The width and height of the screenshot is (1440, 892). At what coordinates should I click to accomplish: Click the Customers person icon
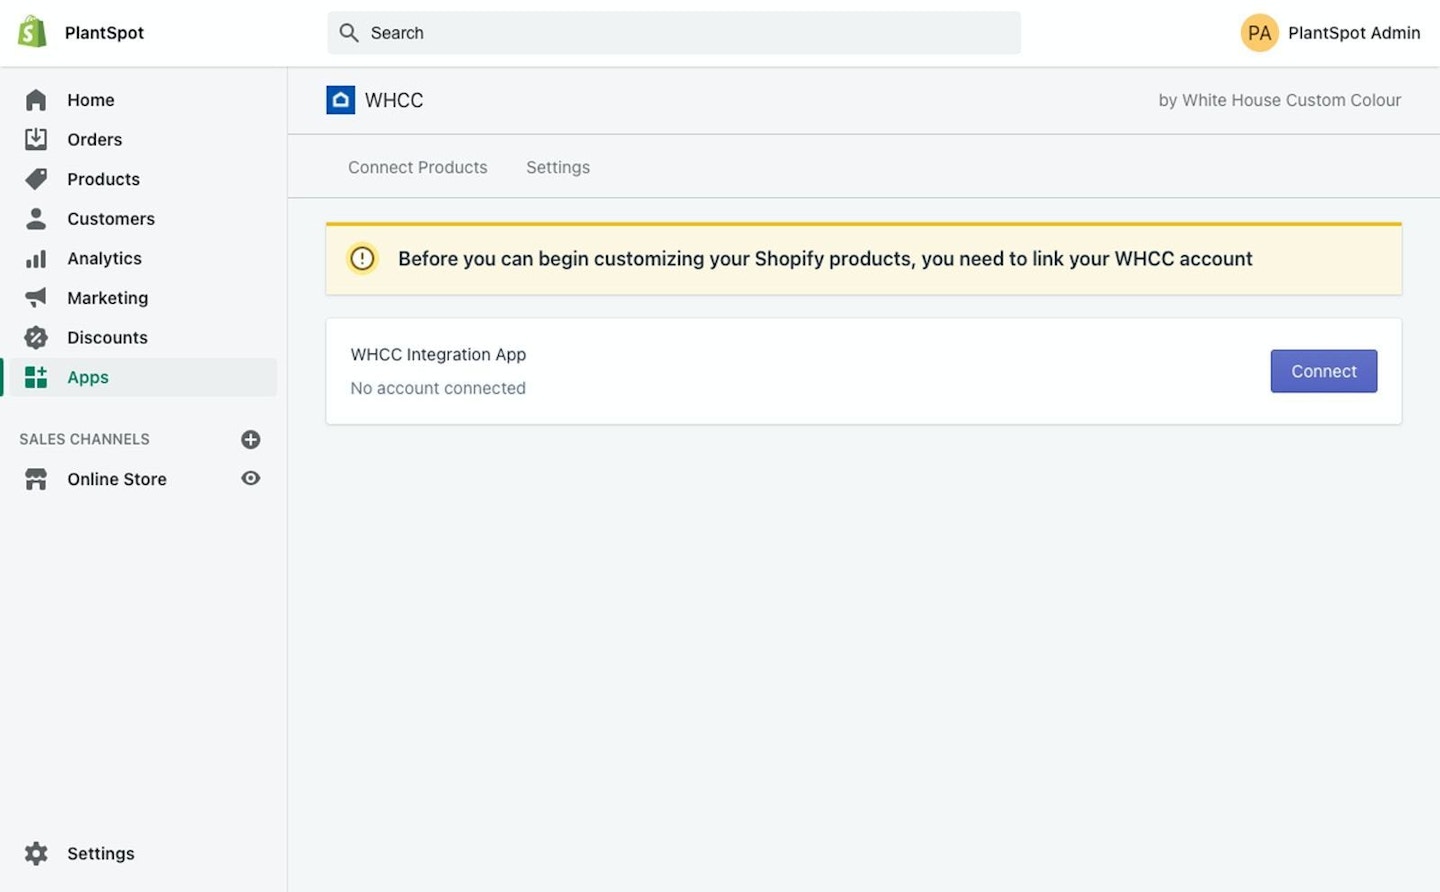[36, 218]
